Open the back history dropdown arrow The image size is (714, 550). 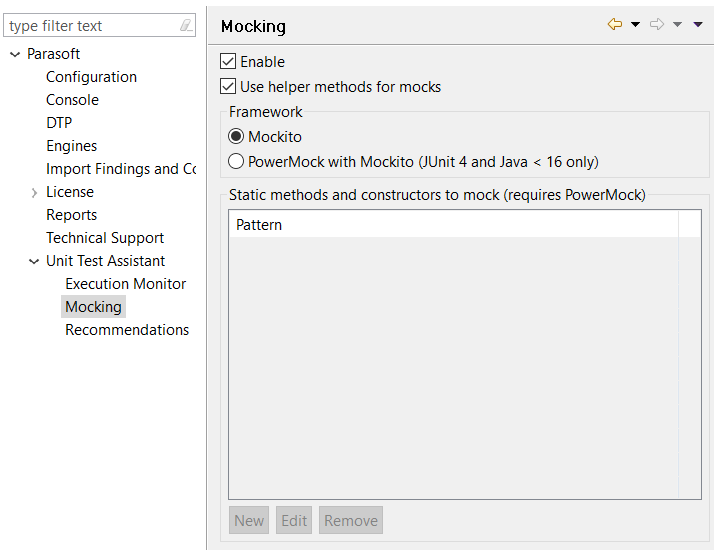[x=635, y=25]
